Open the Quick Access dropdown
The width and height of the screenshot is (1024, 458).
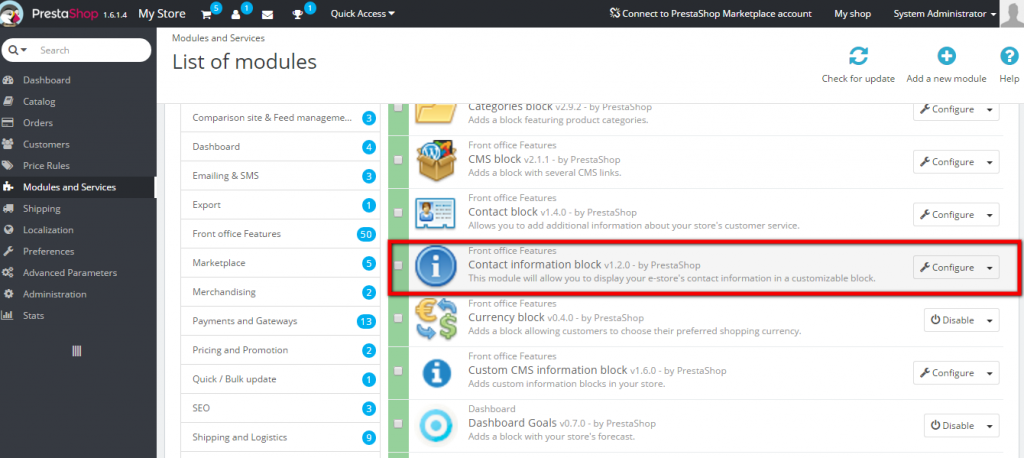(x=362, y=14)
